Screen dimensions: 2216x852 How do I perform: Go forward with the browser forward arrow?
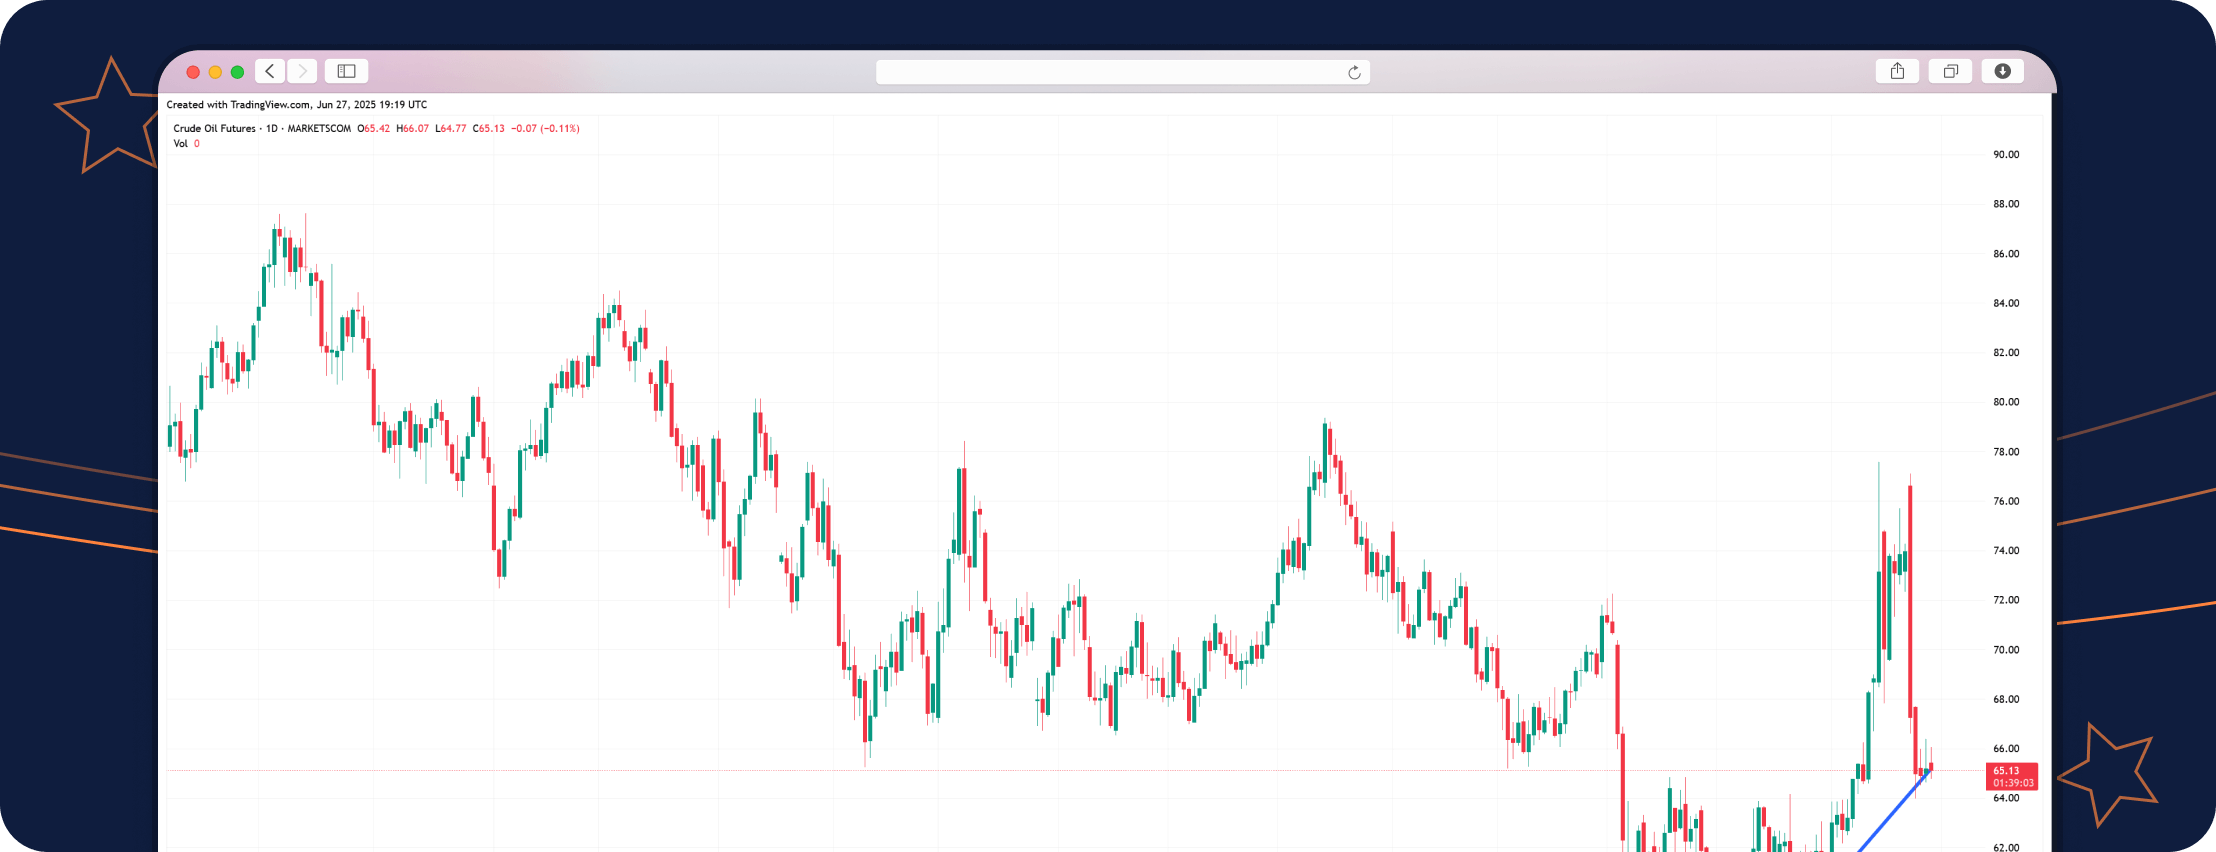(x=302, y=71)
